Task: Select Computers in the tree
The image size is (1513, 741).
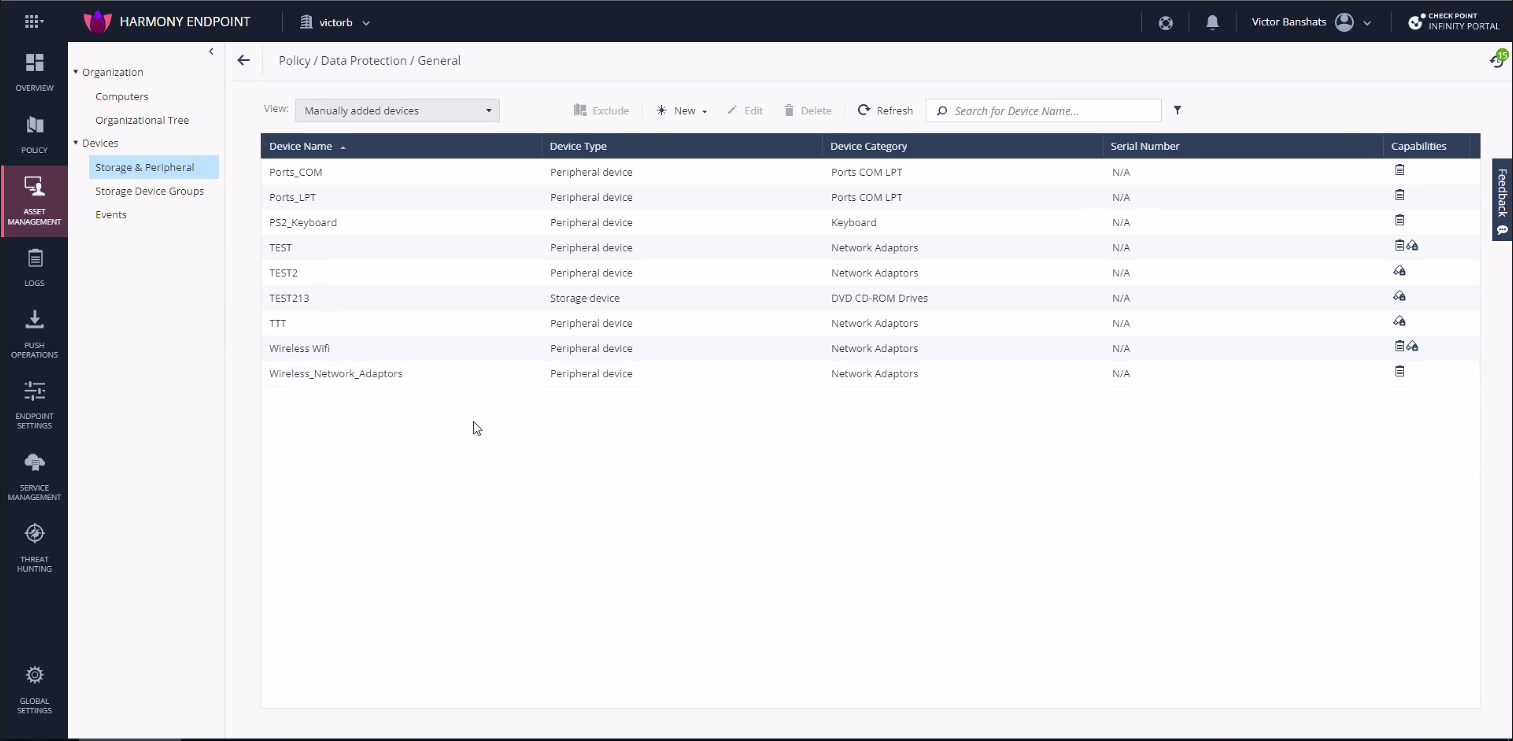Action: tap(122, 97)
